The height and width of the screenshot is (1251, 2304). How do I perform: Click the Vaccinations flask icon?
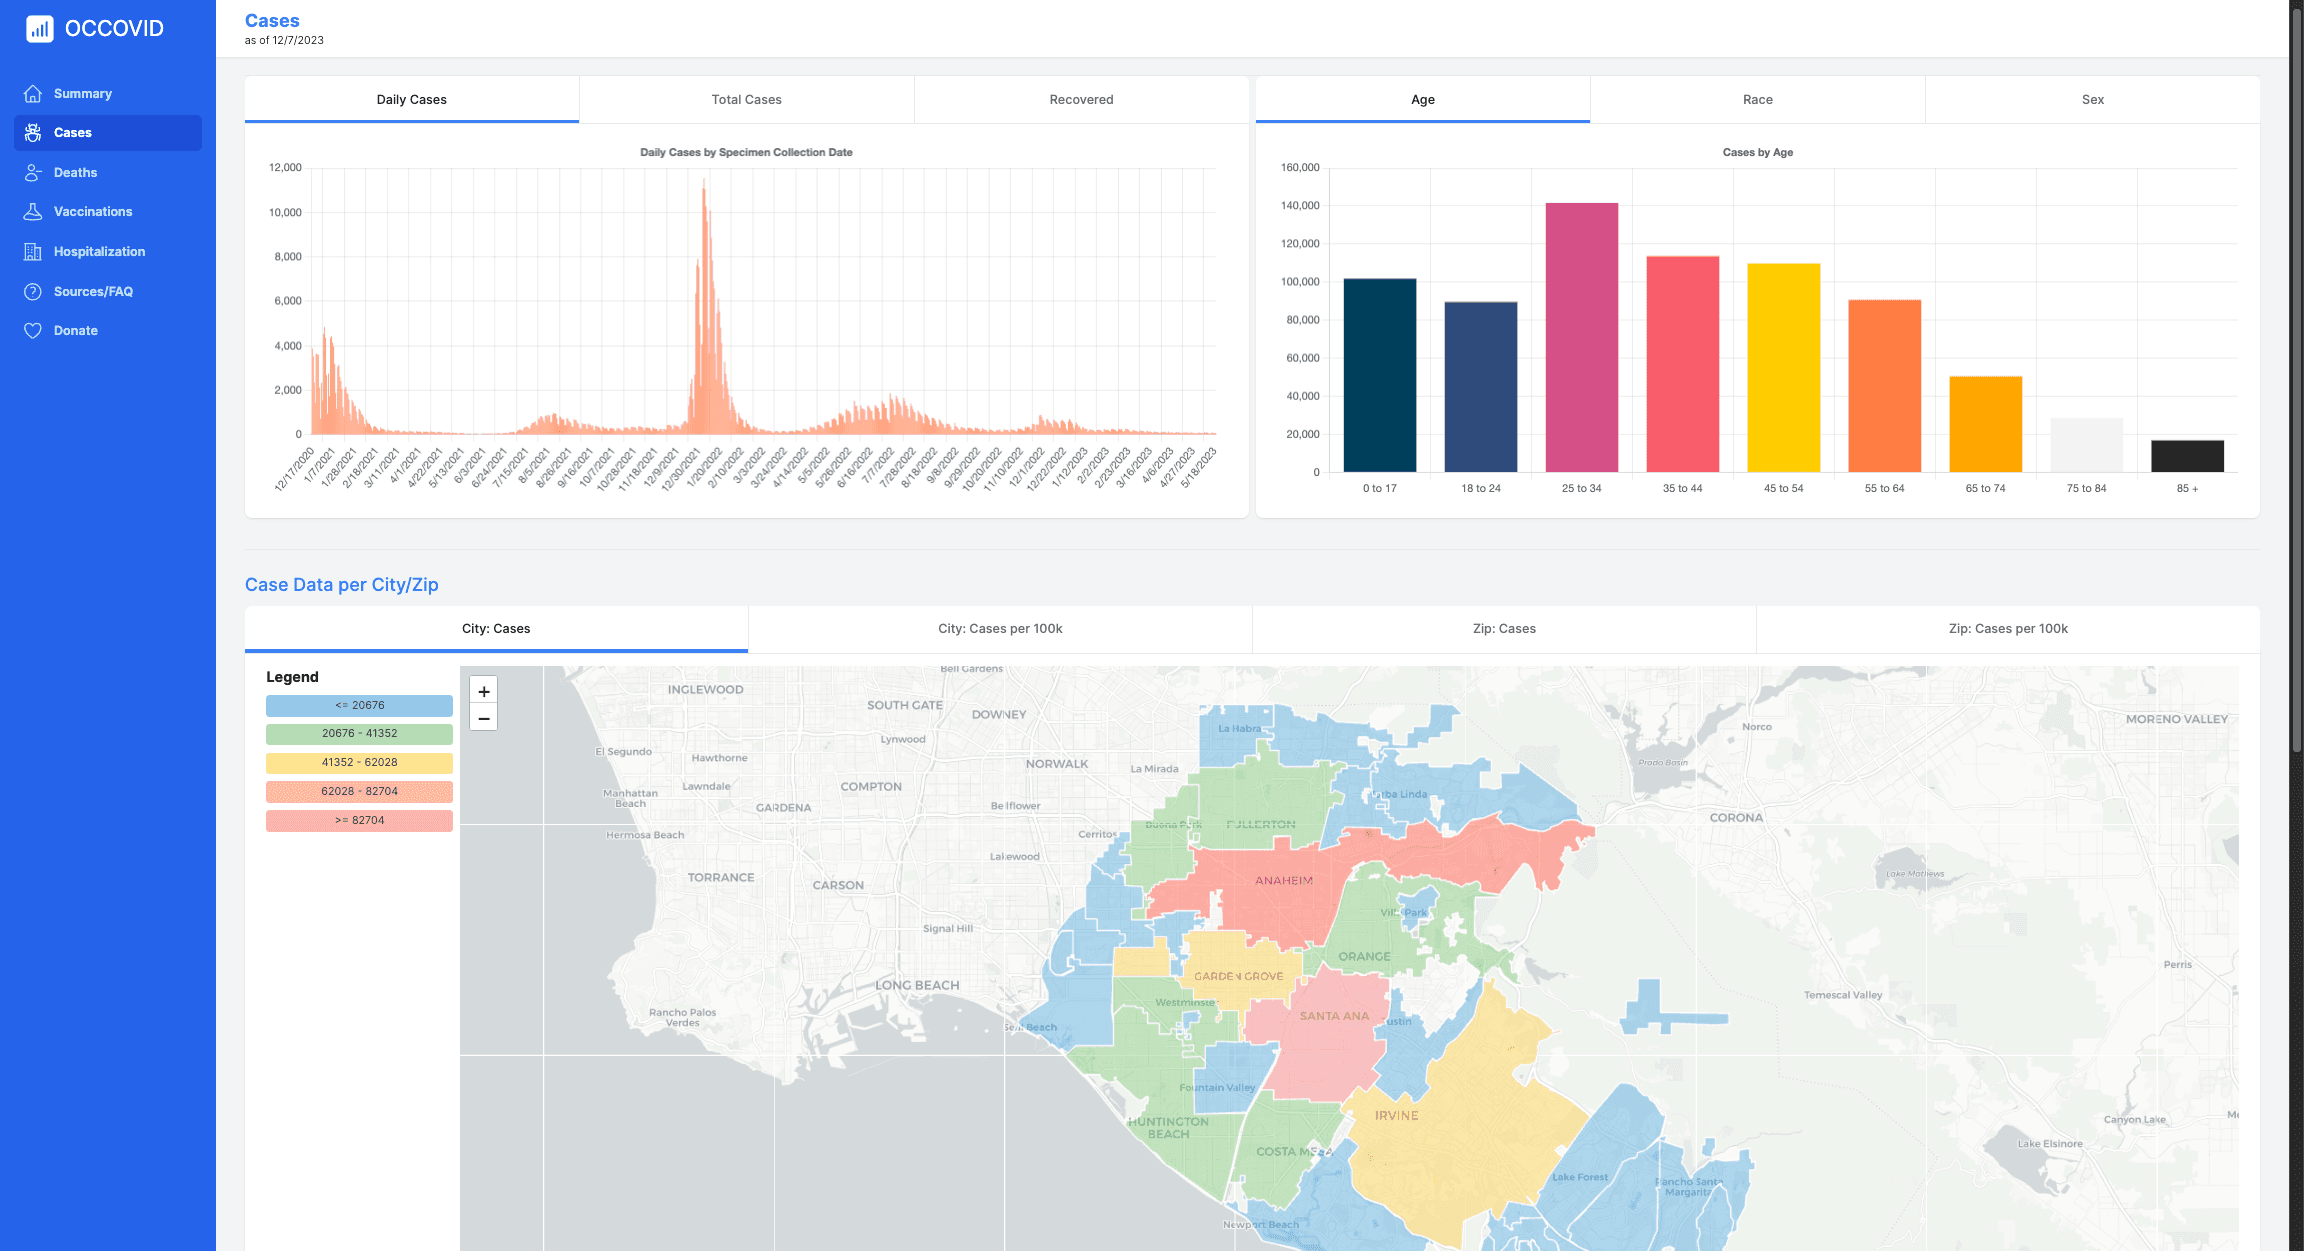click(x=33, y=212)
